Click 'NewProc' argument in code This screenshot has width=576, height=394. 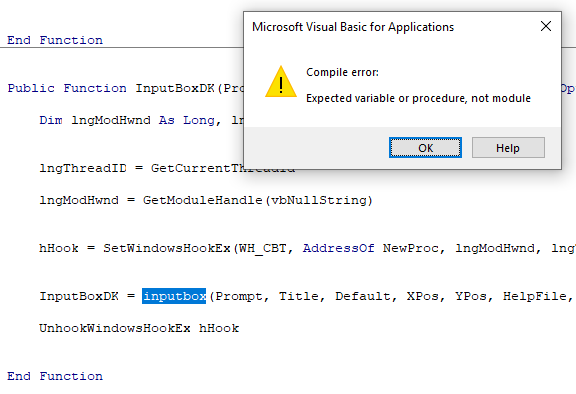point(411,248)
